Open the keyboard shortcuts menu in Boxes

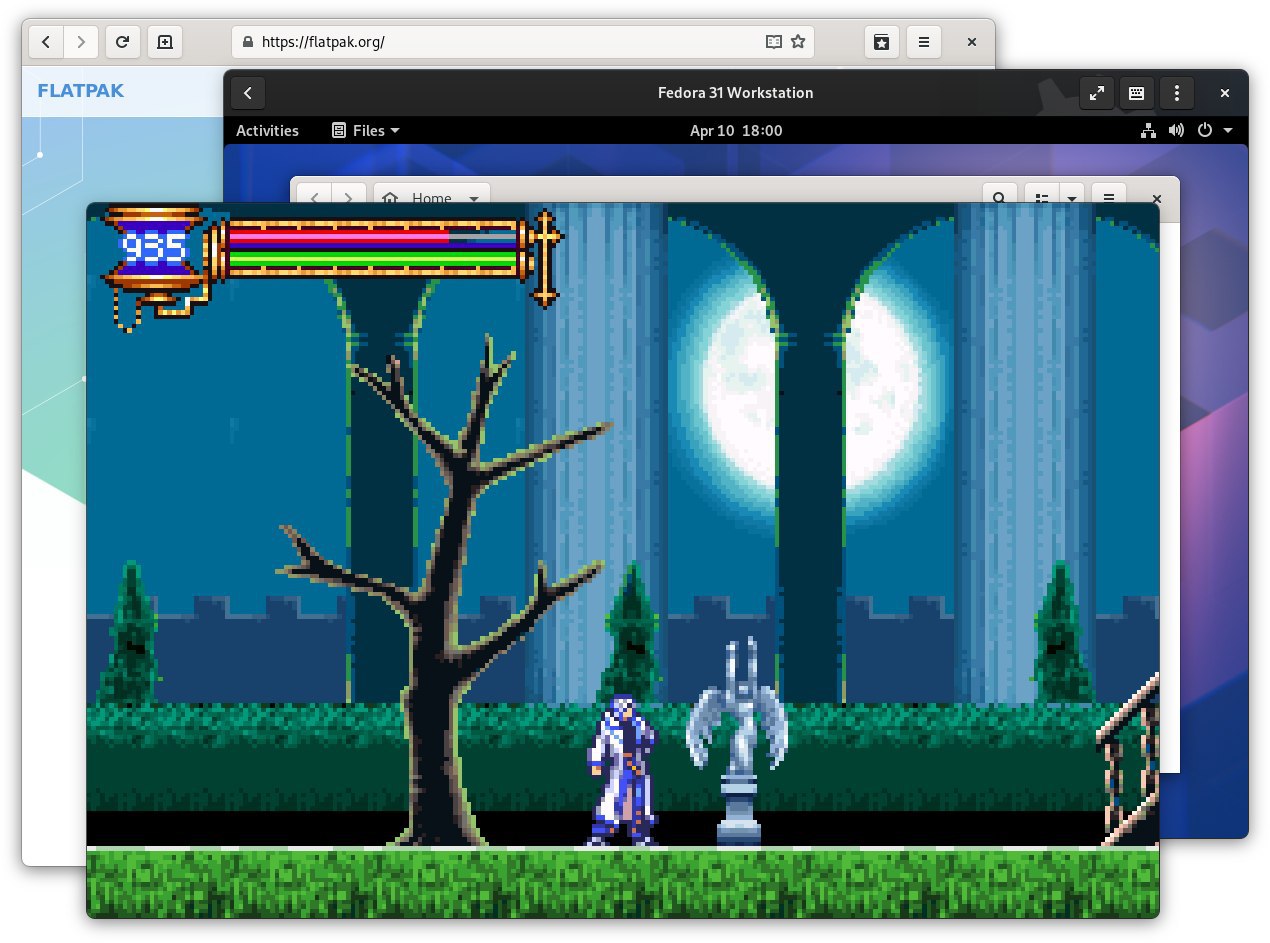click(1137, 93)
